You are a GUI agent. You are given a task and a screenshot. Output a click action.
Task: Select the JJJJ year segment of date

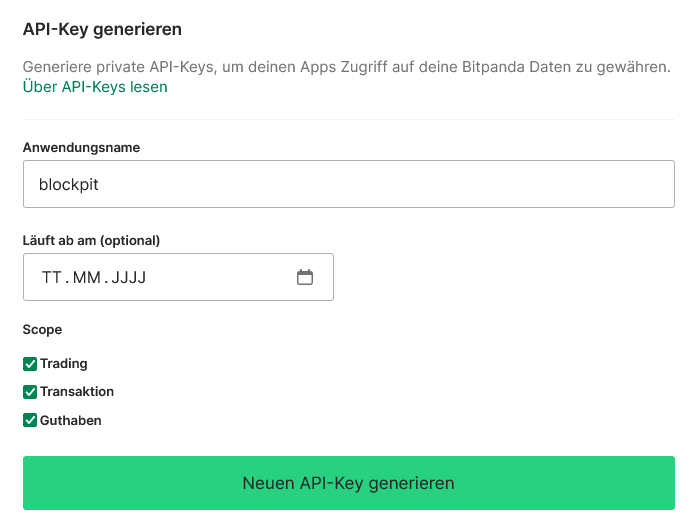[129, 278]
